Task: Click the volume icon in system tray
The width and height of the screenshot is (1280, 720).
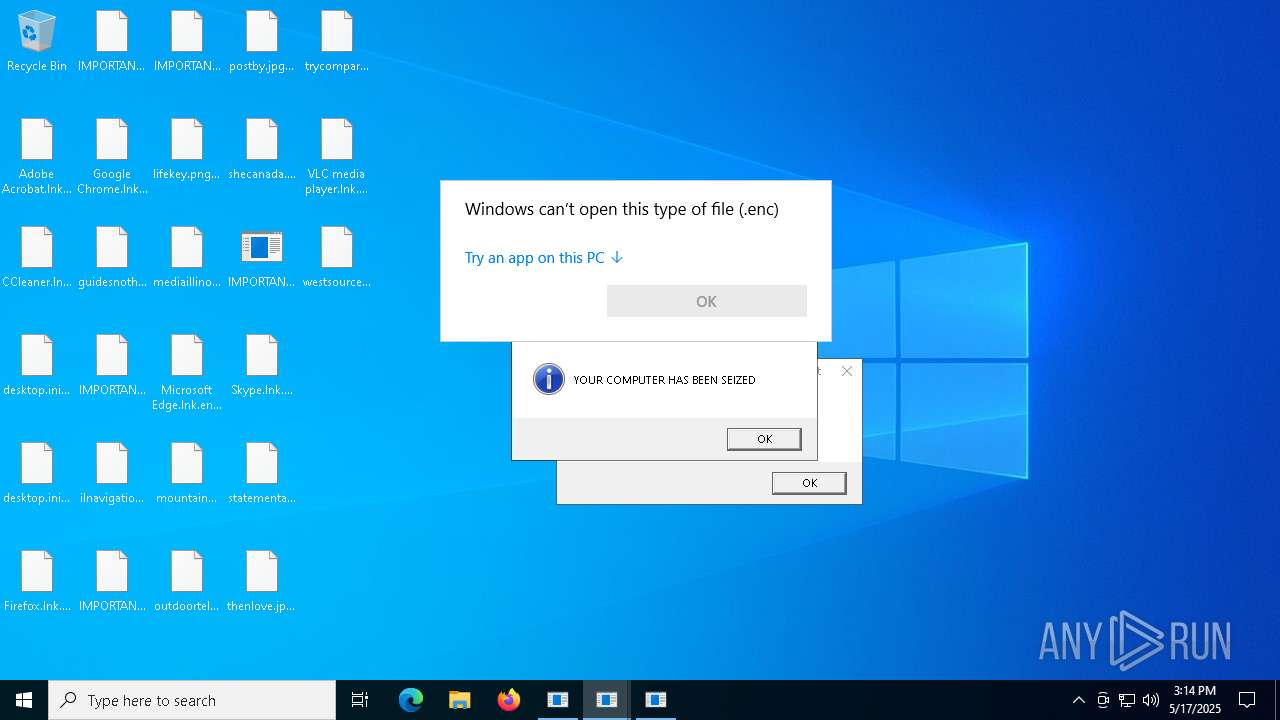Action: (x=1151, y=700)
